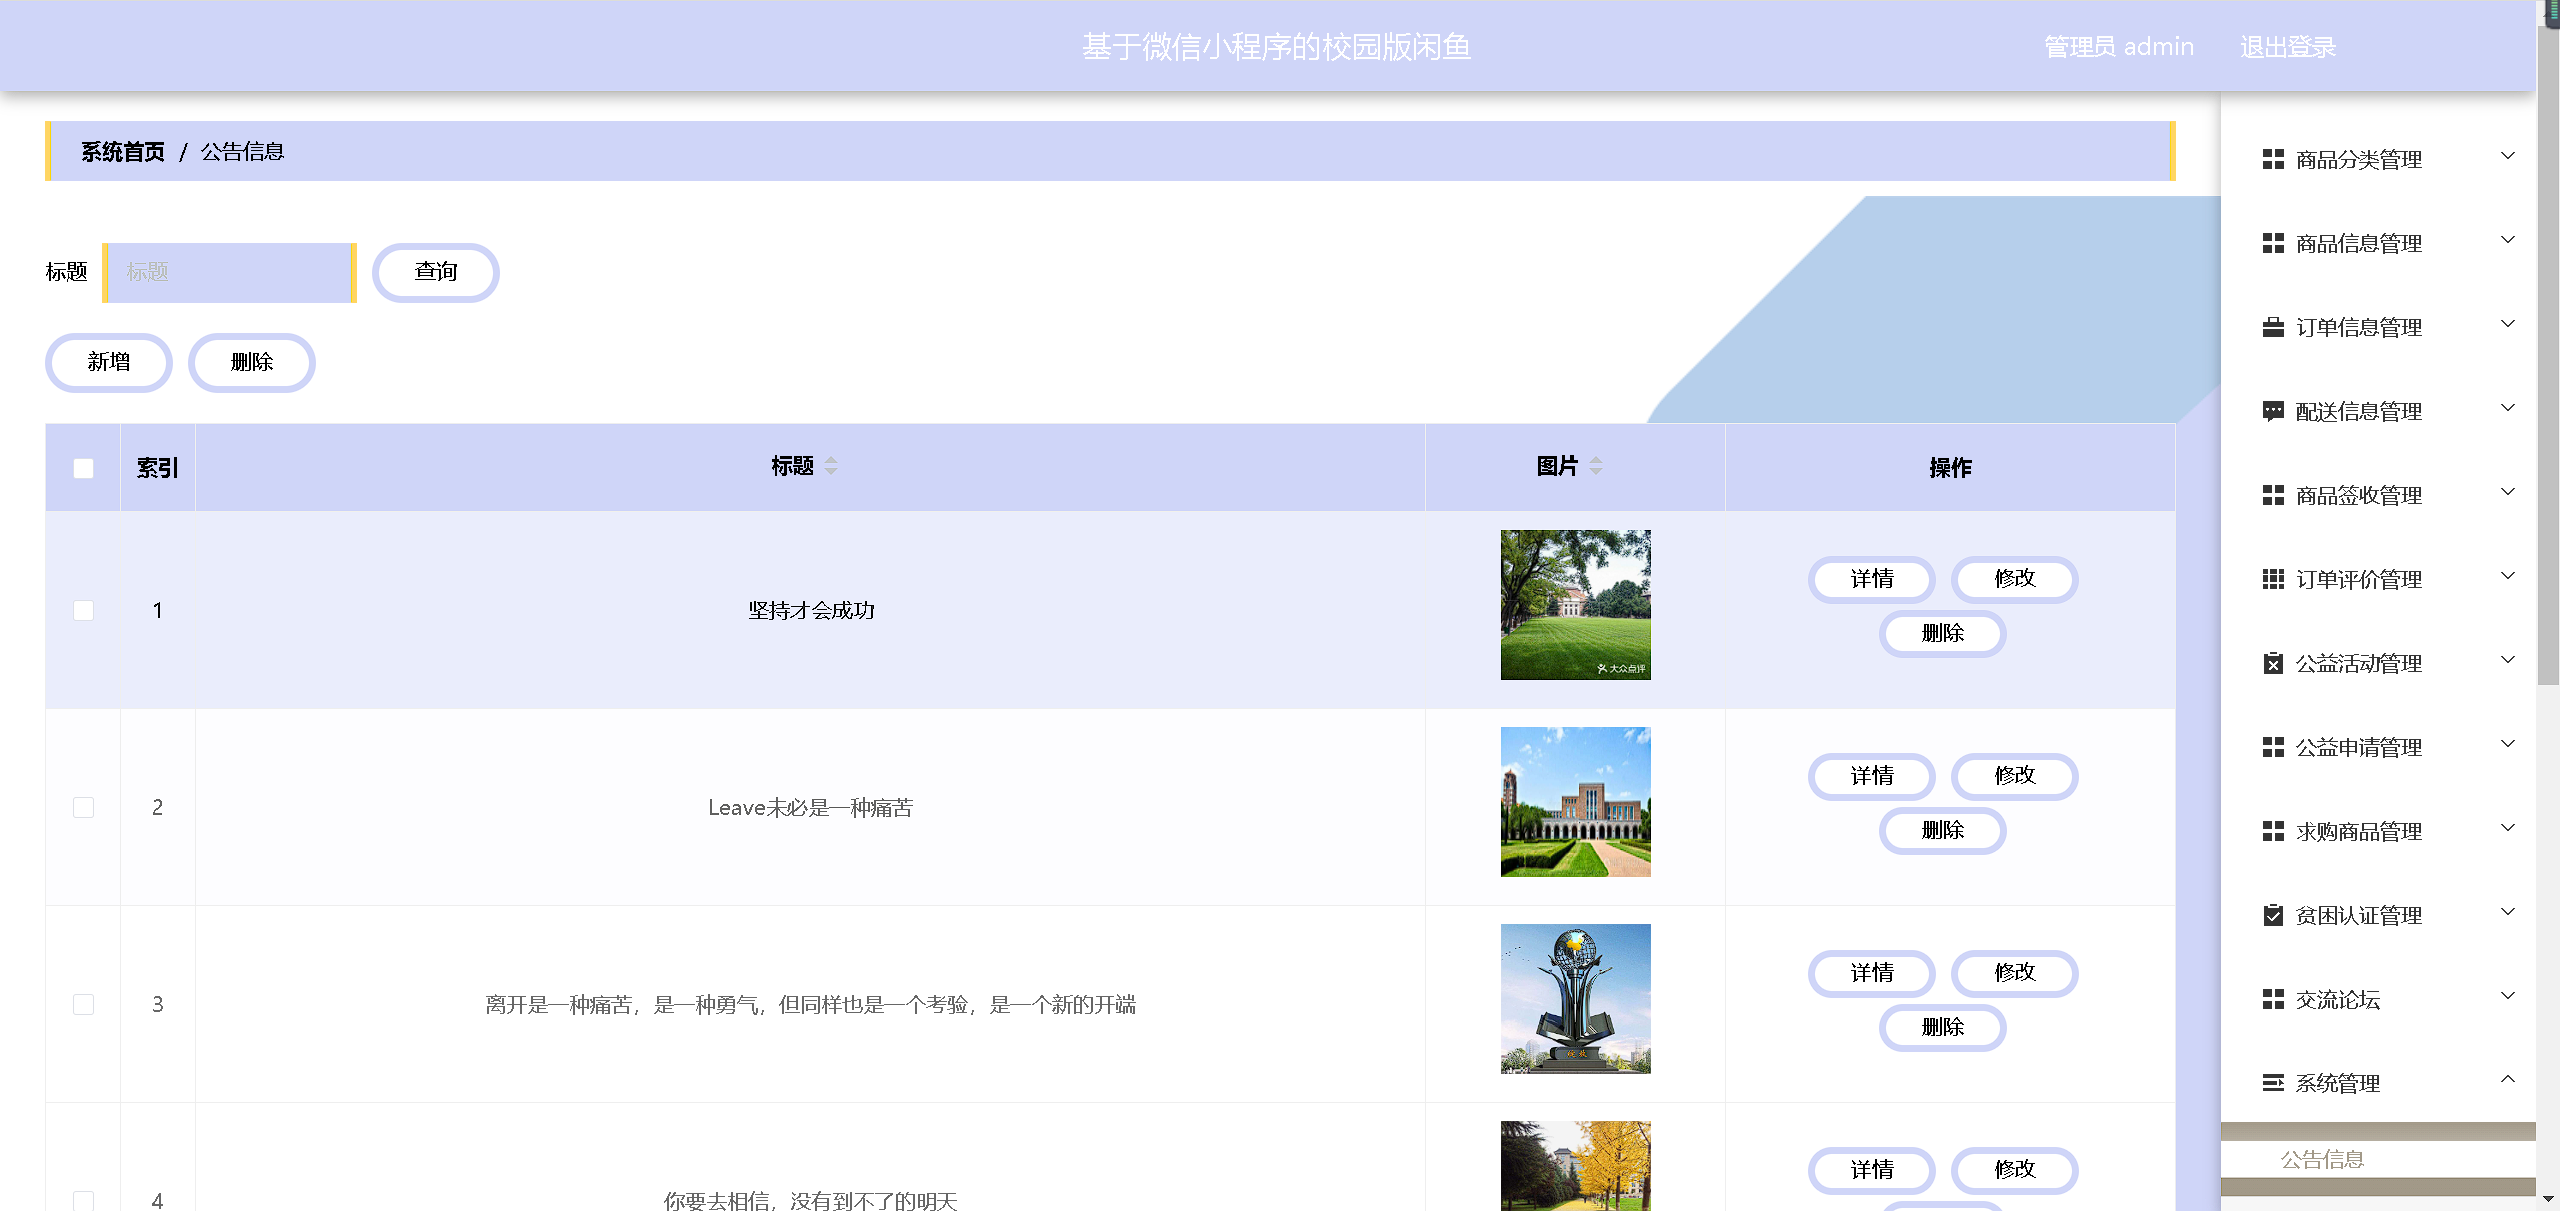Click the 退出登录 logout link
This screenshot has height=1211, width=2560.
(2287, 47)
